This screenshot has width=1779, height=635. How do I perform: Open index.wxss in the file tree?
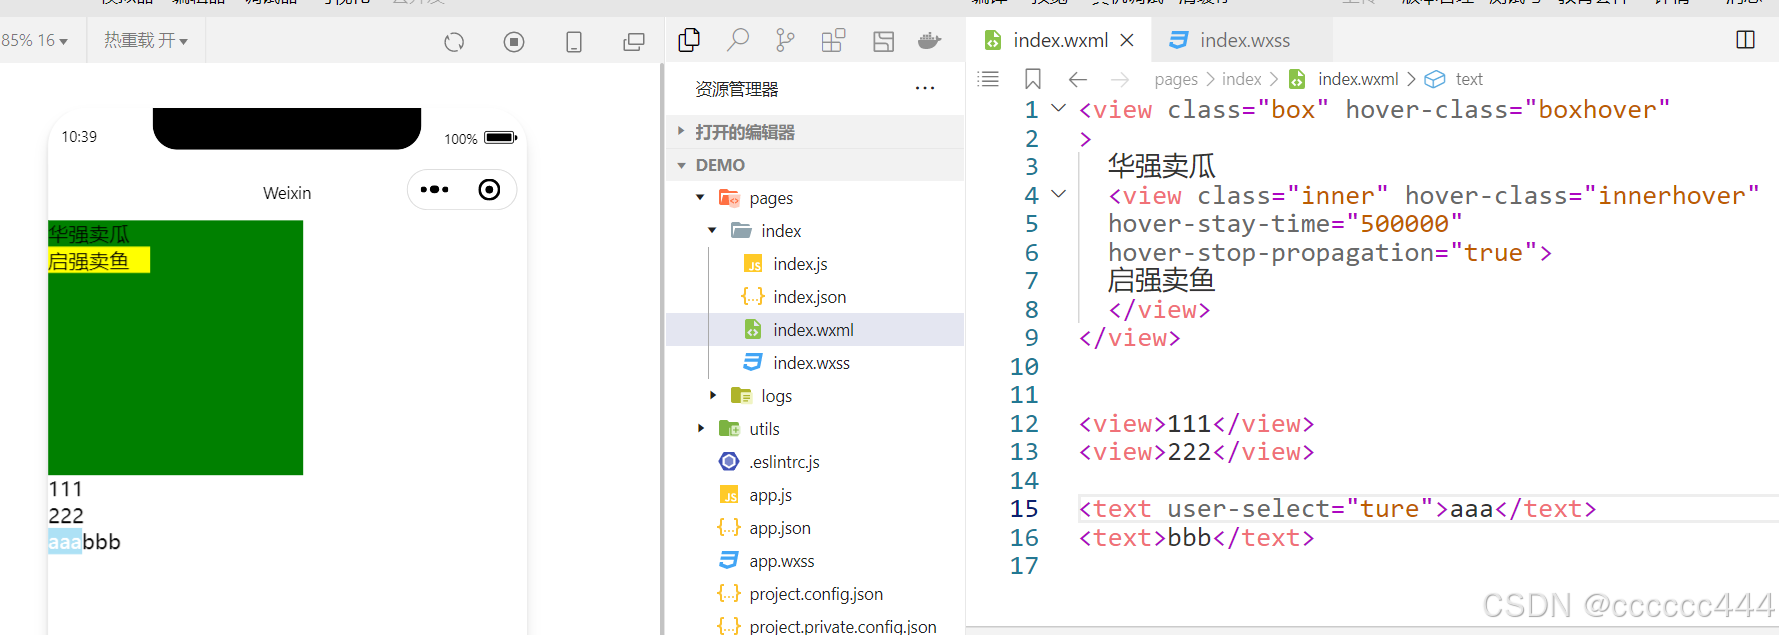[815, 363]
